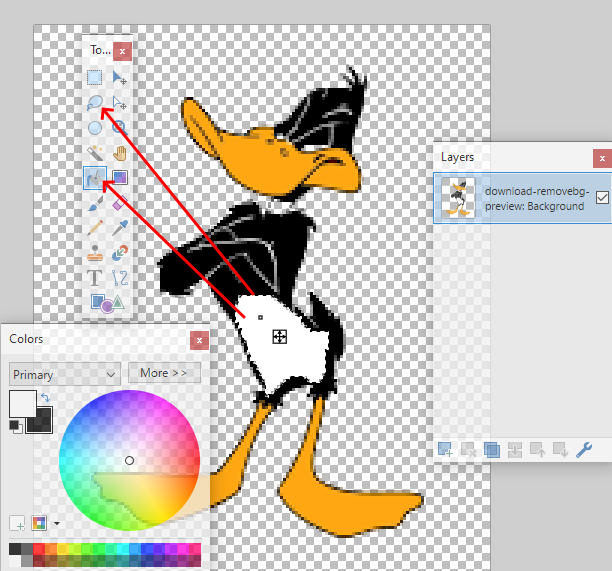Viewport: 612px width, 571px height.
Task: Swap primary and secondary colors
Action: [x=45, y=397]
